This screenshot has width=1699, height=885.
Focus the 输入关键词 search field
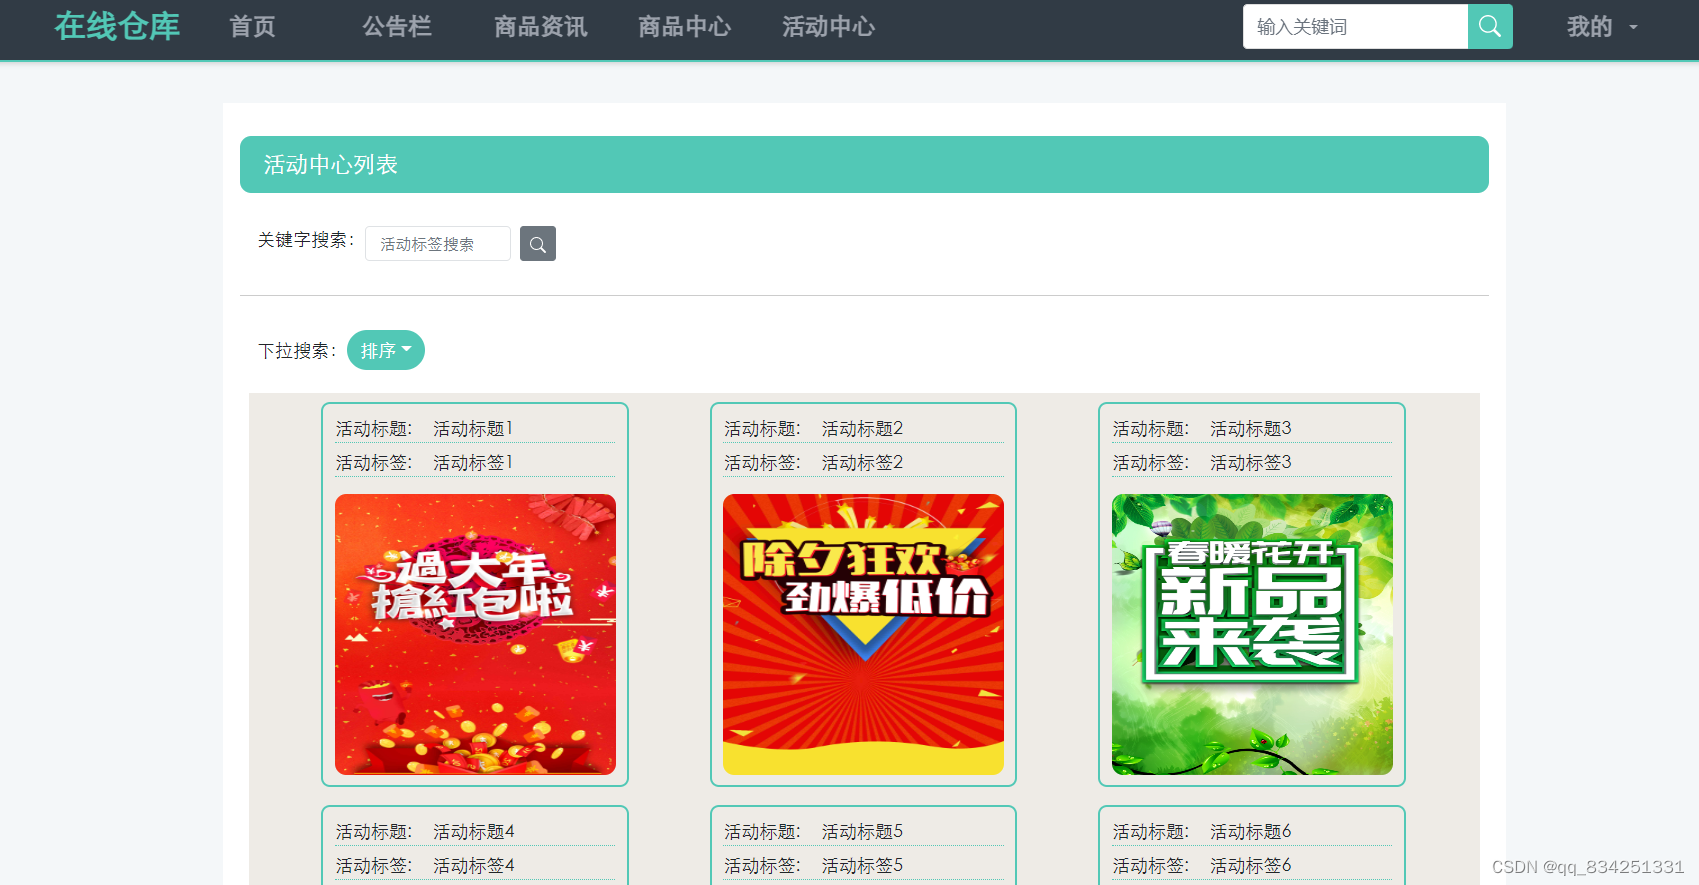[x=1355, y=26]
